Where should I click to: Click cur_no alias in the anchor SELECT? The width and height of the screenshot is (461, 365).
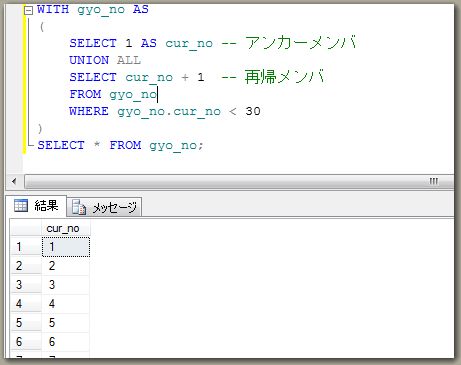(x=189, y=44)
